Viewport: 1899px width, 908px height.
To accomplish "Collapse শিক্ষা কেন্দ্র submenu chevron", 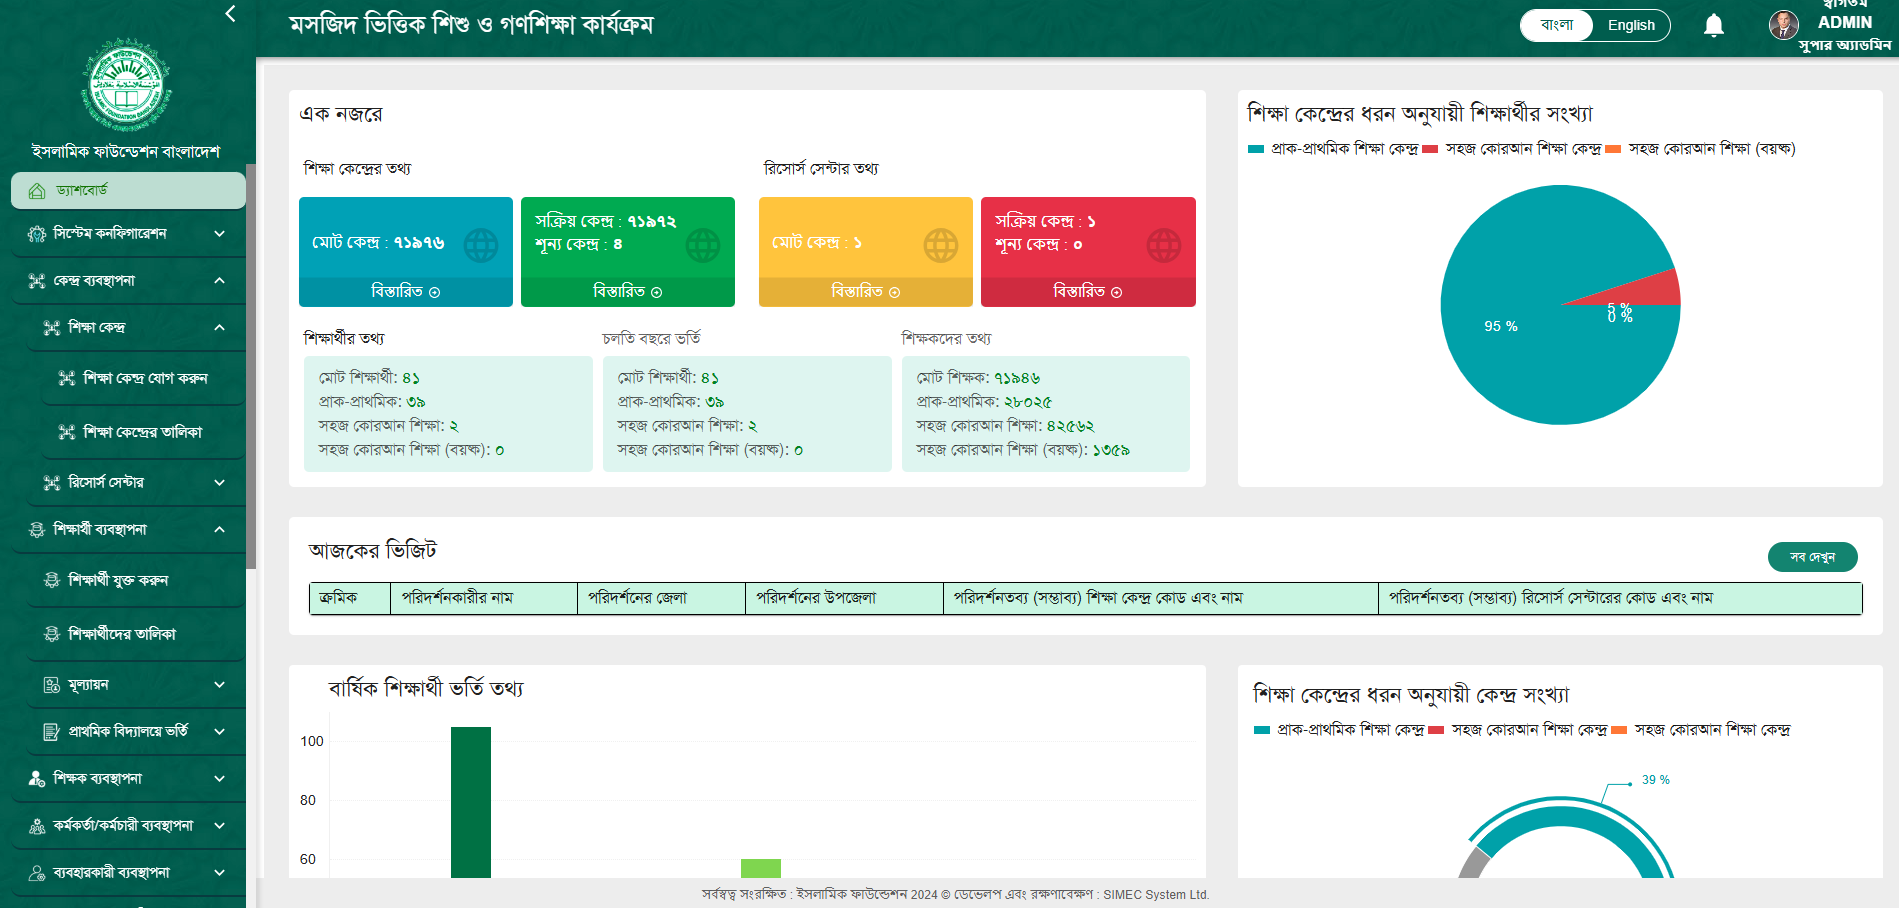I will point(219,328).
